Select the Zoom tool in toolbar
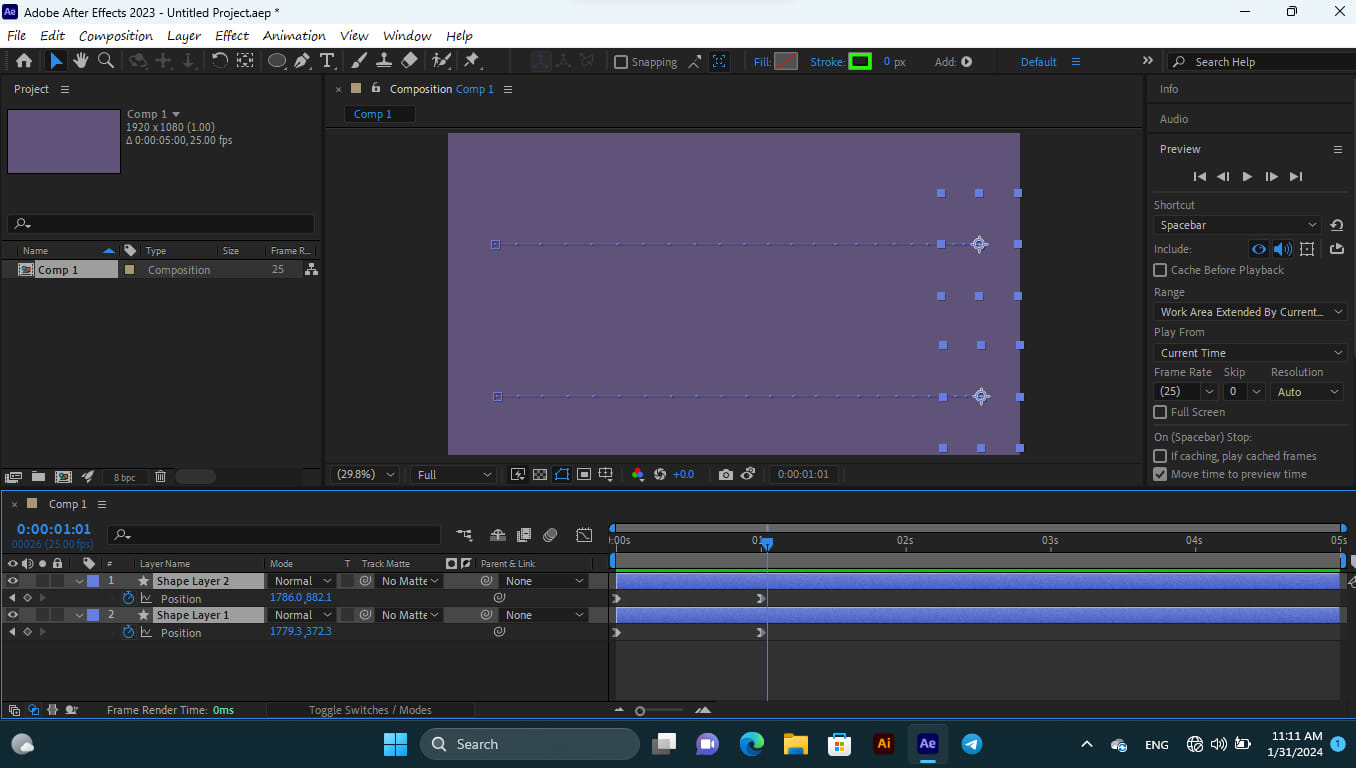Viewport: 1356px width, 768px height. click(106, 61)
